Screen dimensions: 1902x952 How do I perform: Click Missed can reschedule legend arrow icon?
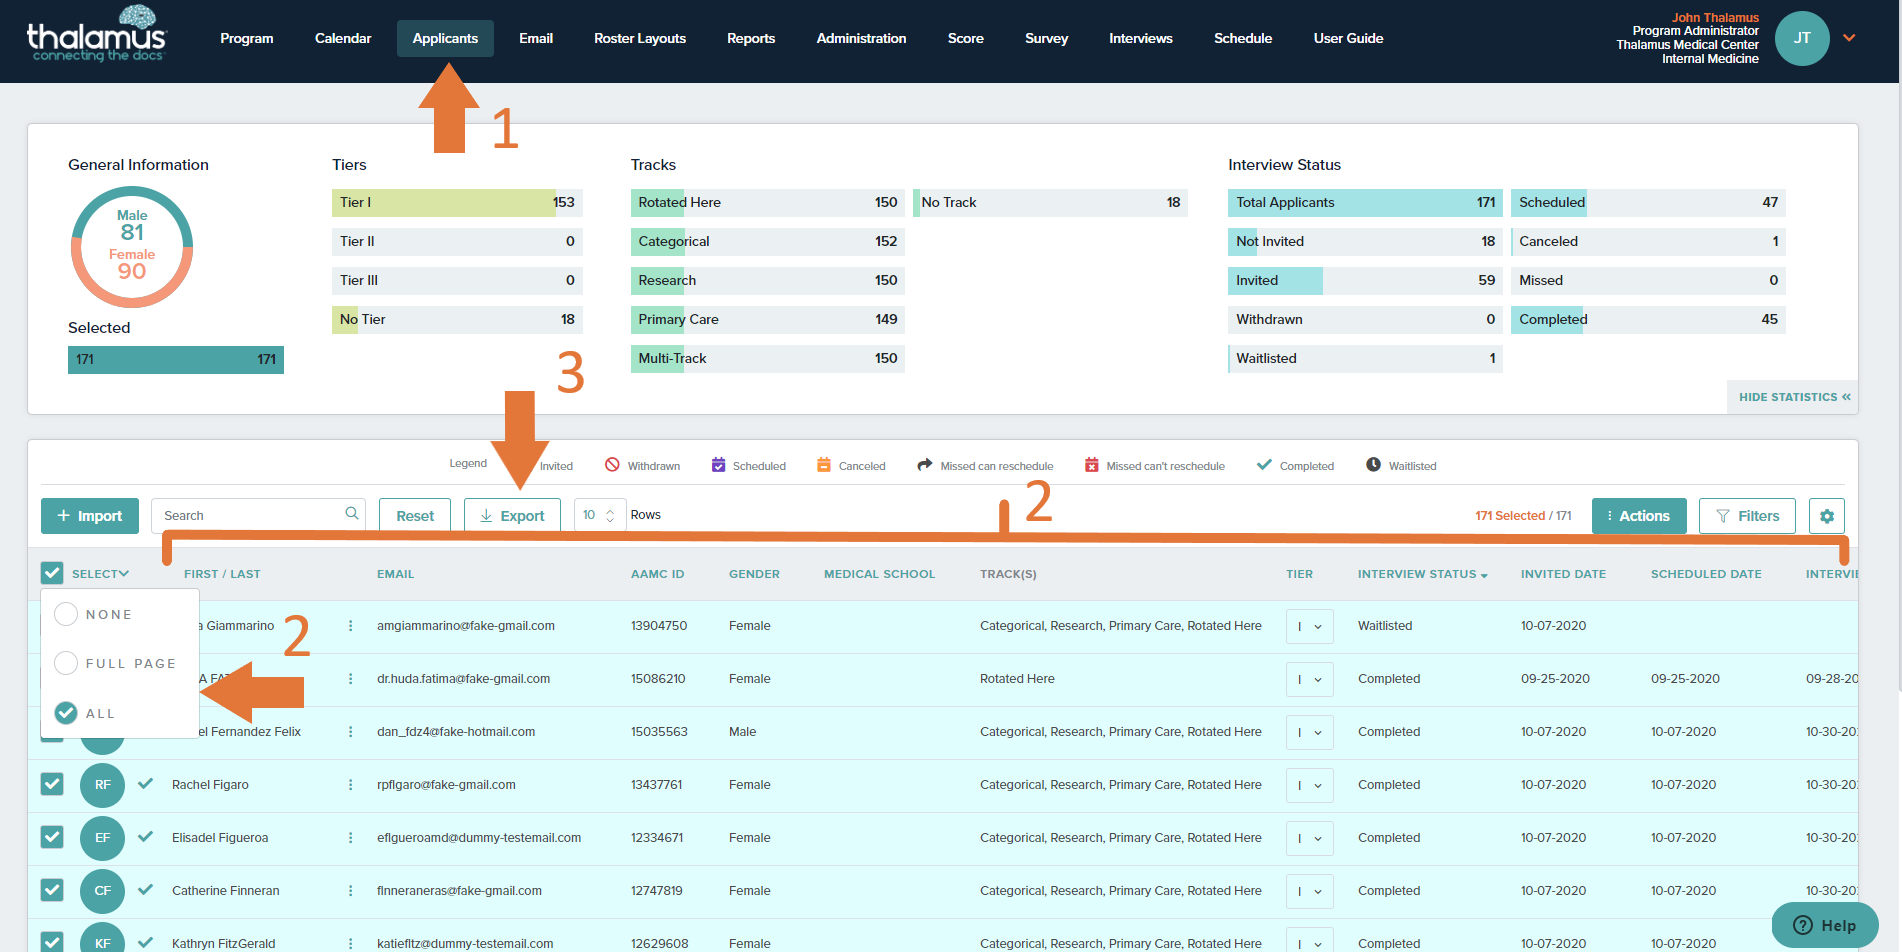coord(925,465)
